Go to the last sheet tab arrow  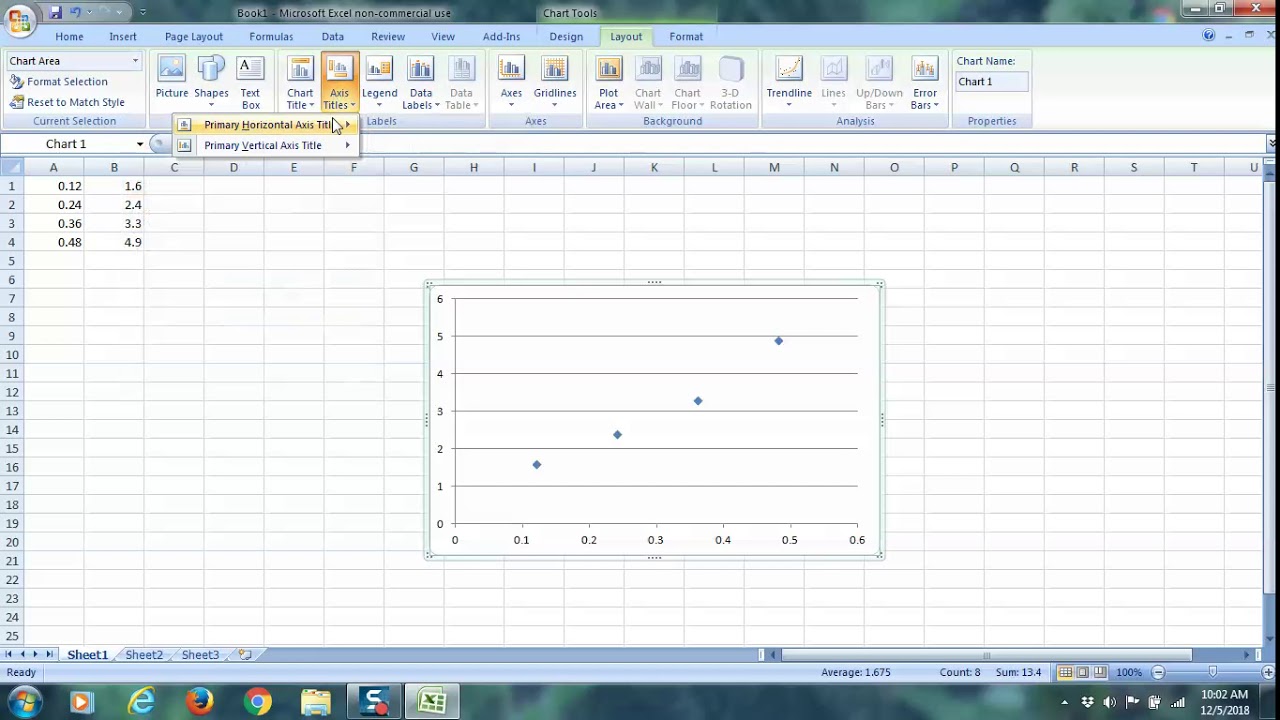coord(50,655)
